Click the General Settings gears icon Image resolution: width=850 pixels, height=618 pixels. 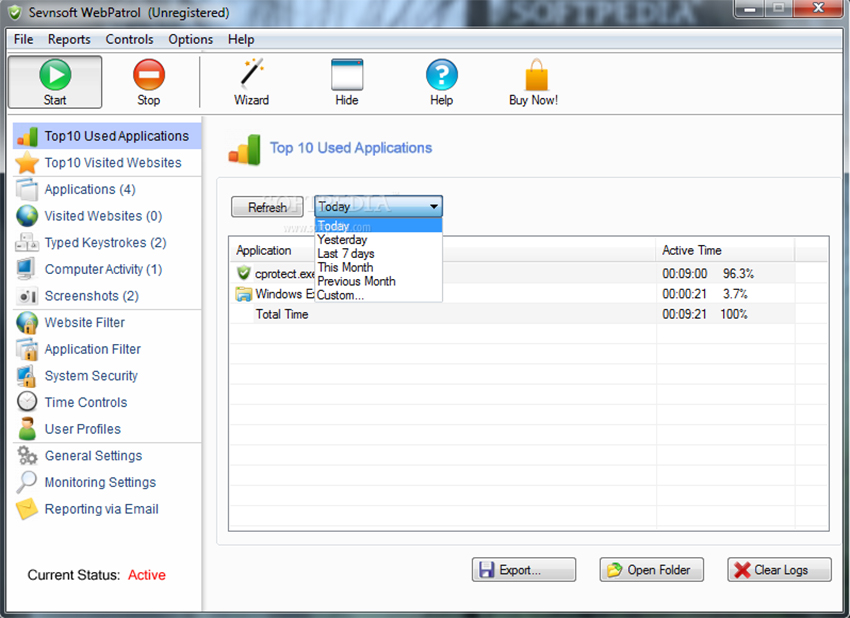[x=27, y=455]
